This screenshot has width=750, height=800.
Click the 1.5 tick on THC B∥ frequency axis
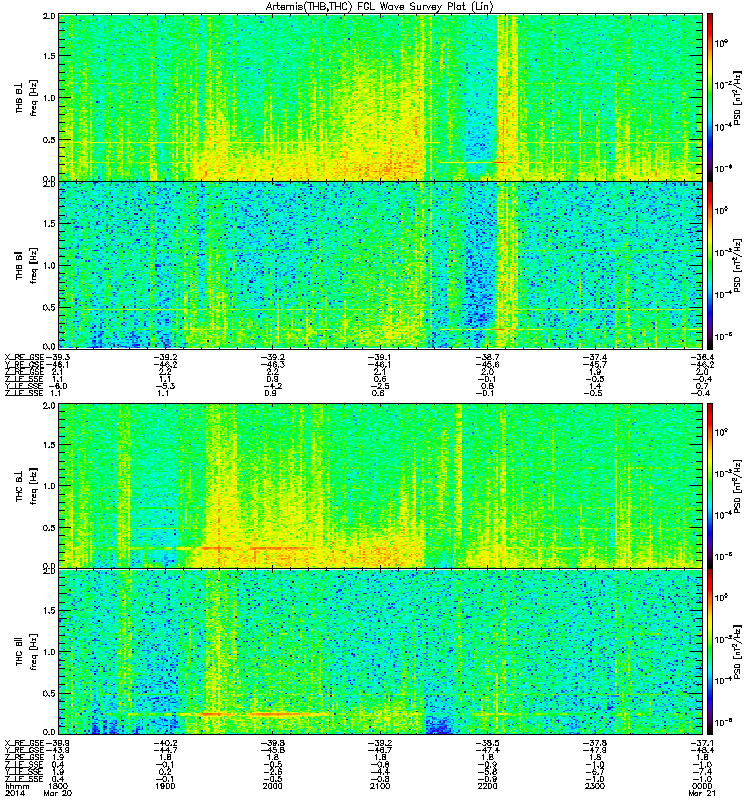click(49, 610)
